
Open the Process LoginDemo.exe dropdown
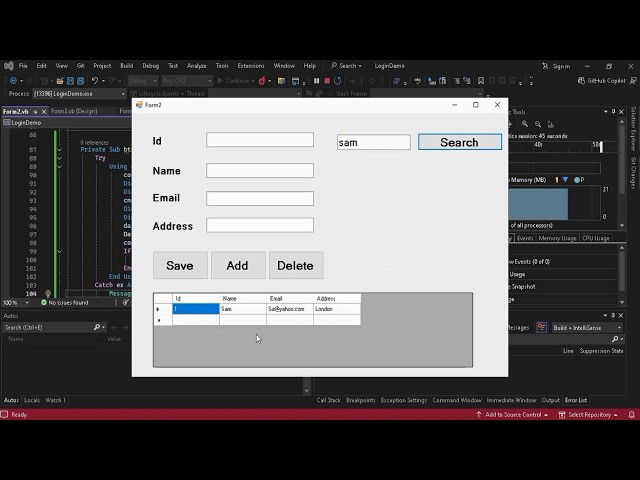click(x=80, y=93)
